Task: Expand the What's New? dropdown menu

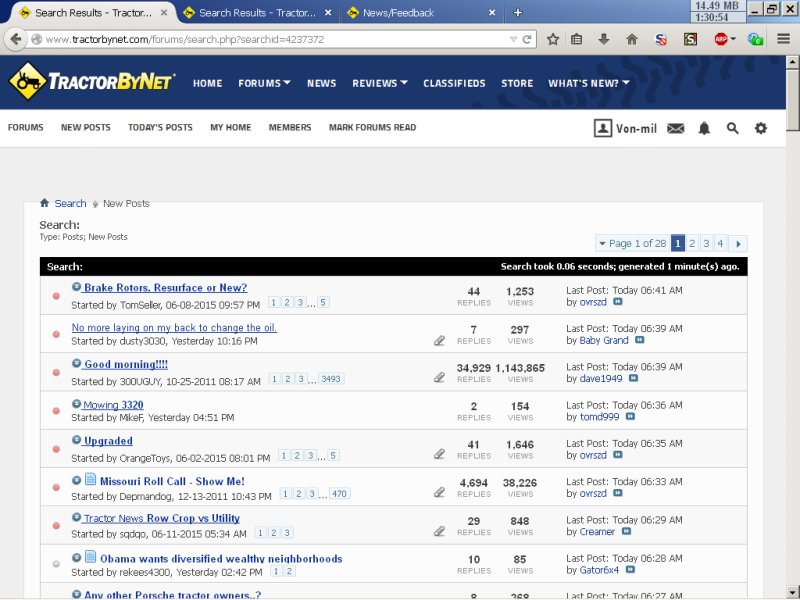Action: click(x=588, y=83)
